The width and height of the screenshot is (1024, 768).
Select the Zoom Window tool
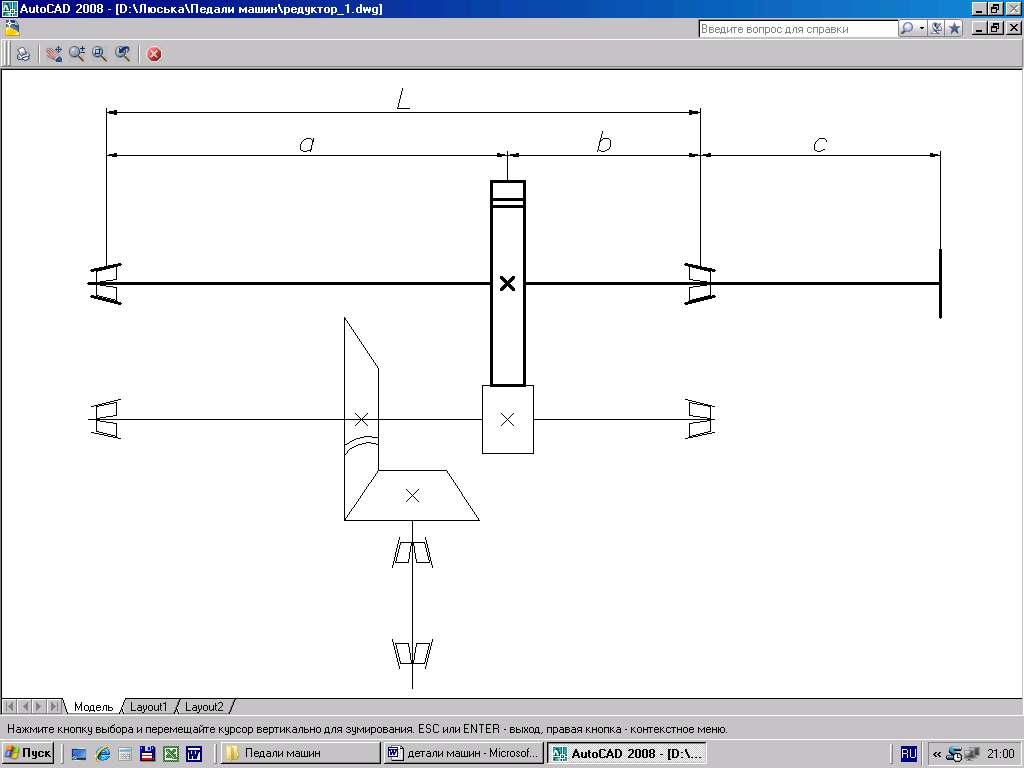[x=99, y=54]
